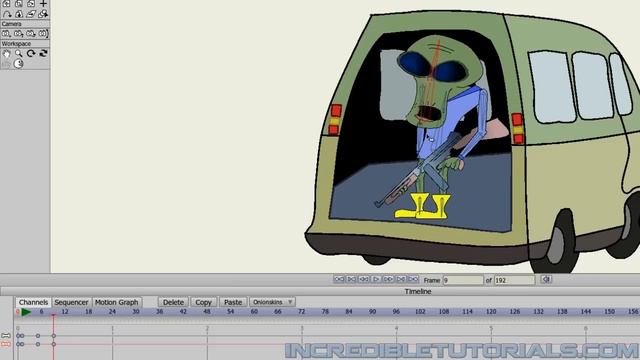Select the red highlighted bone channel icon

click(x=6, y=344)
